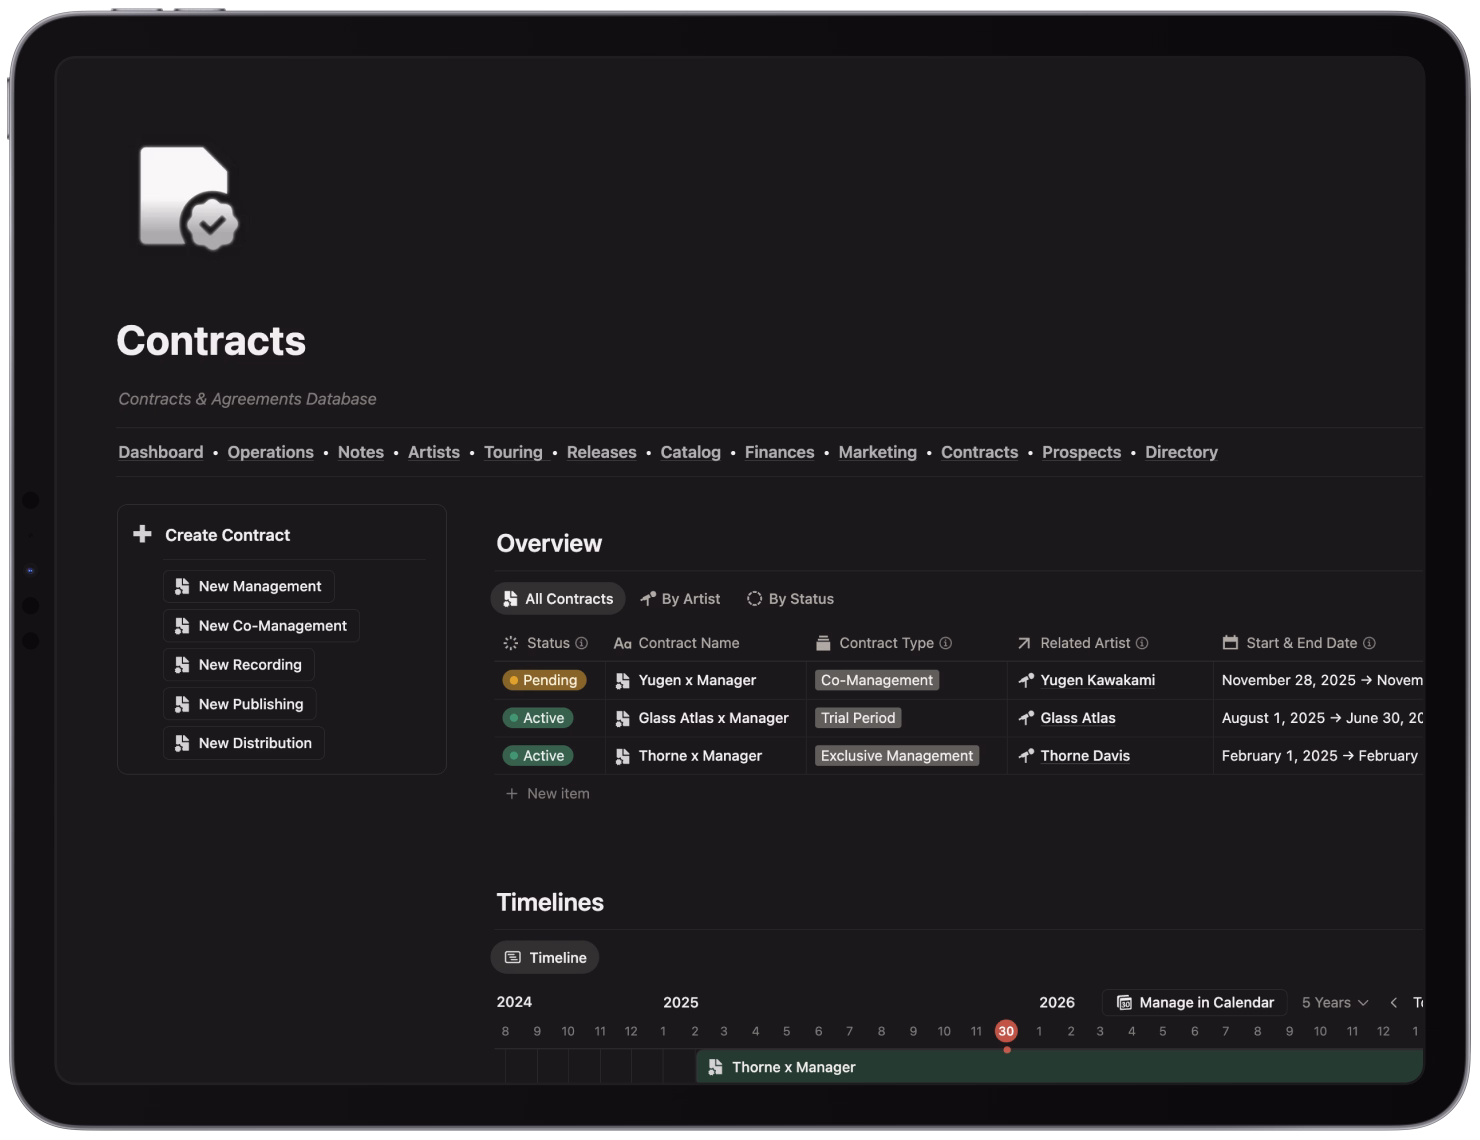Open the Marketing navigation link
The height and width of the screenshot is (1140, 1480).
pyautogui.click(x=878, y=452)
